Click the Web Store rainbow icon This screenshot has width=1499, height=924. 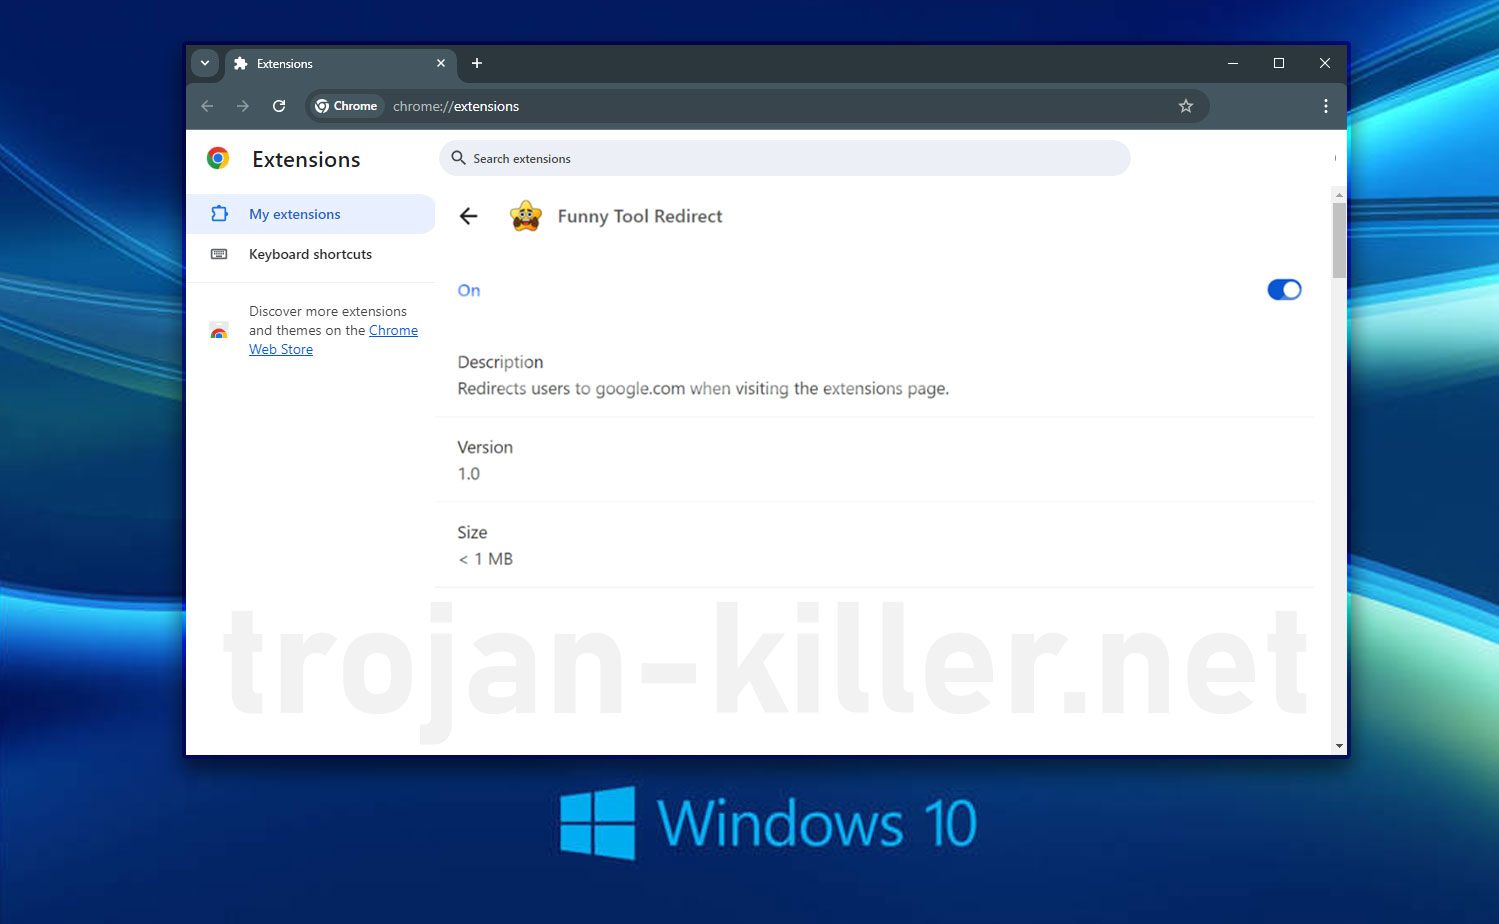(x=219, y=331)
